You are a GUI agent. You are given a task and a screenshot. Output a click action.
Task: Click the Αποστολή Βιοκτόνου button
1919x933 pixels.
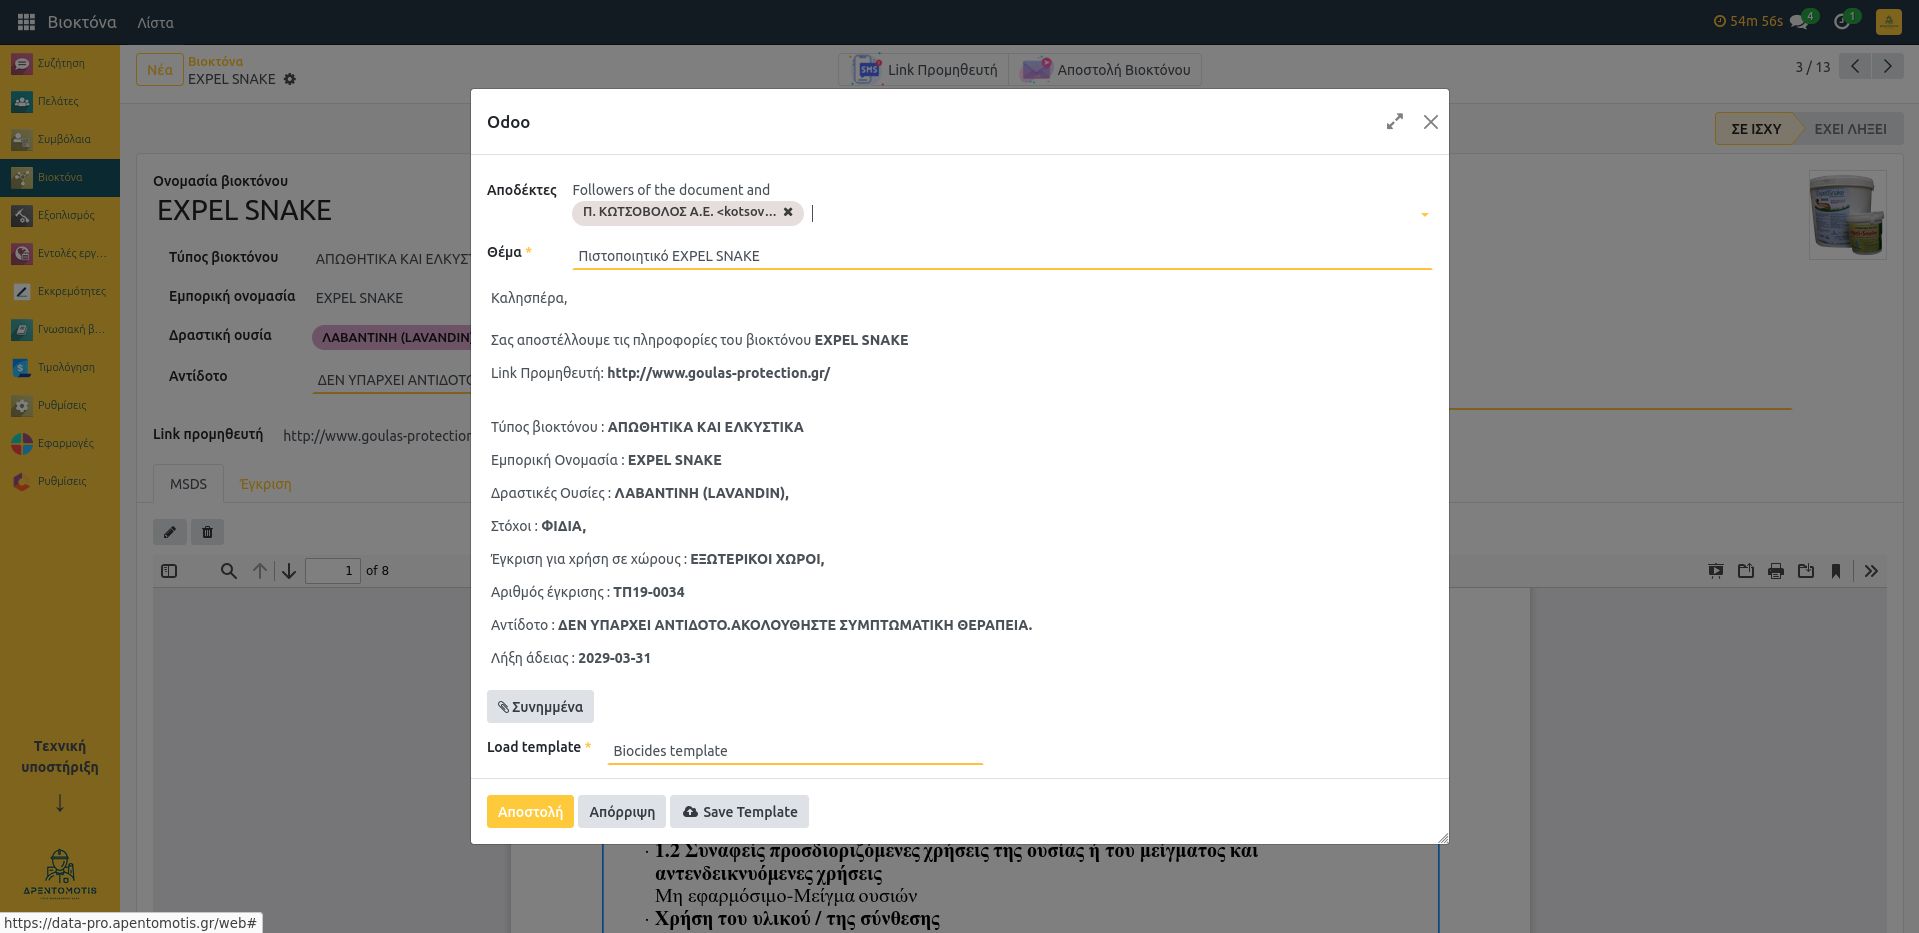click(1105, 70)
